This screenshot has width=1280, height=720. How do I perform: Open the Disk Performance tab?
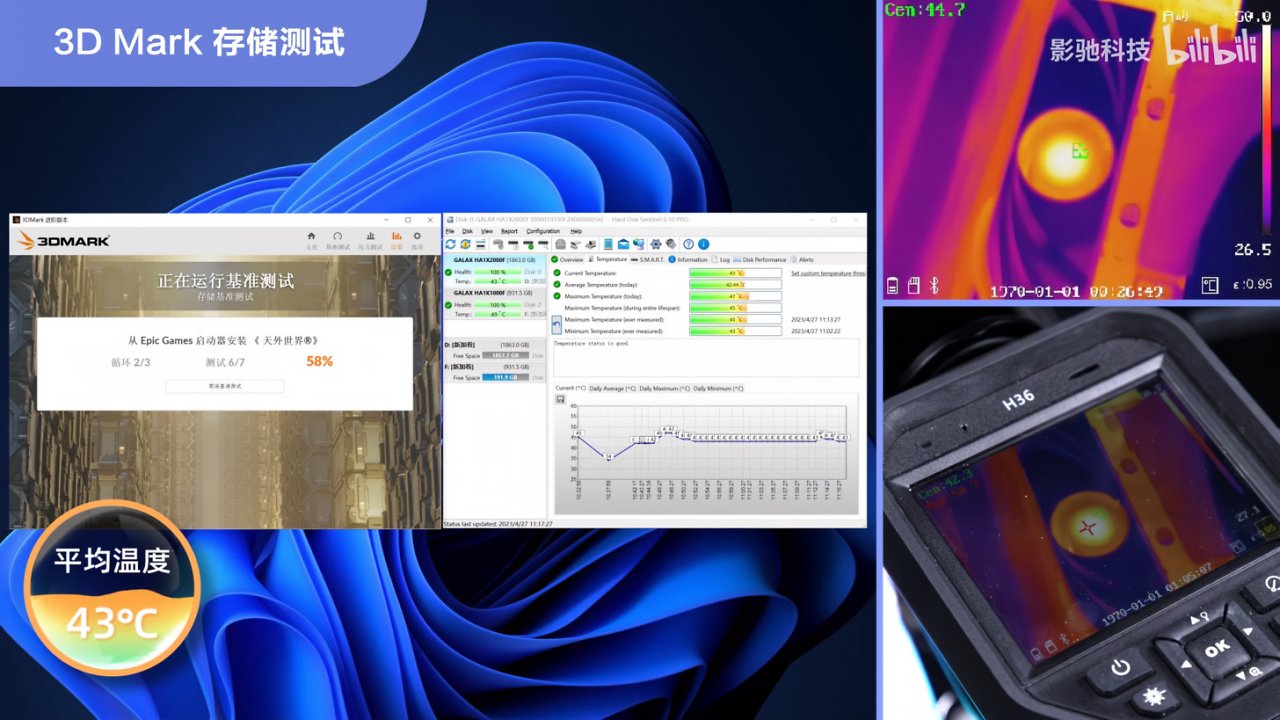point(760,260)
